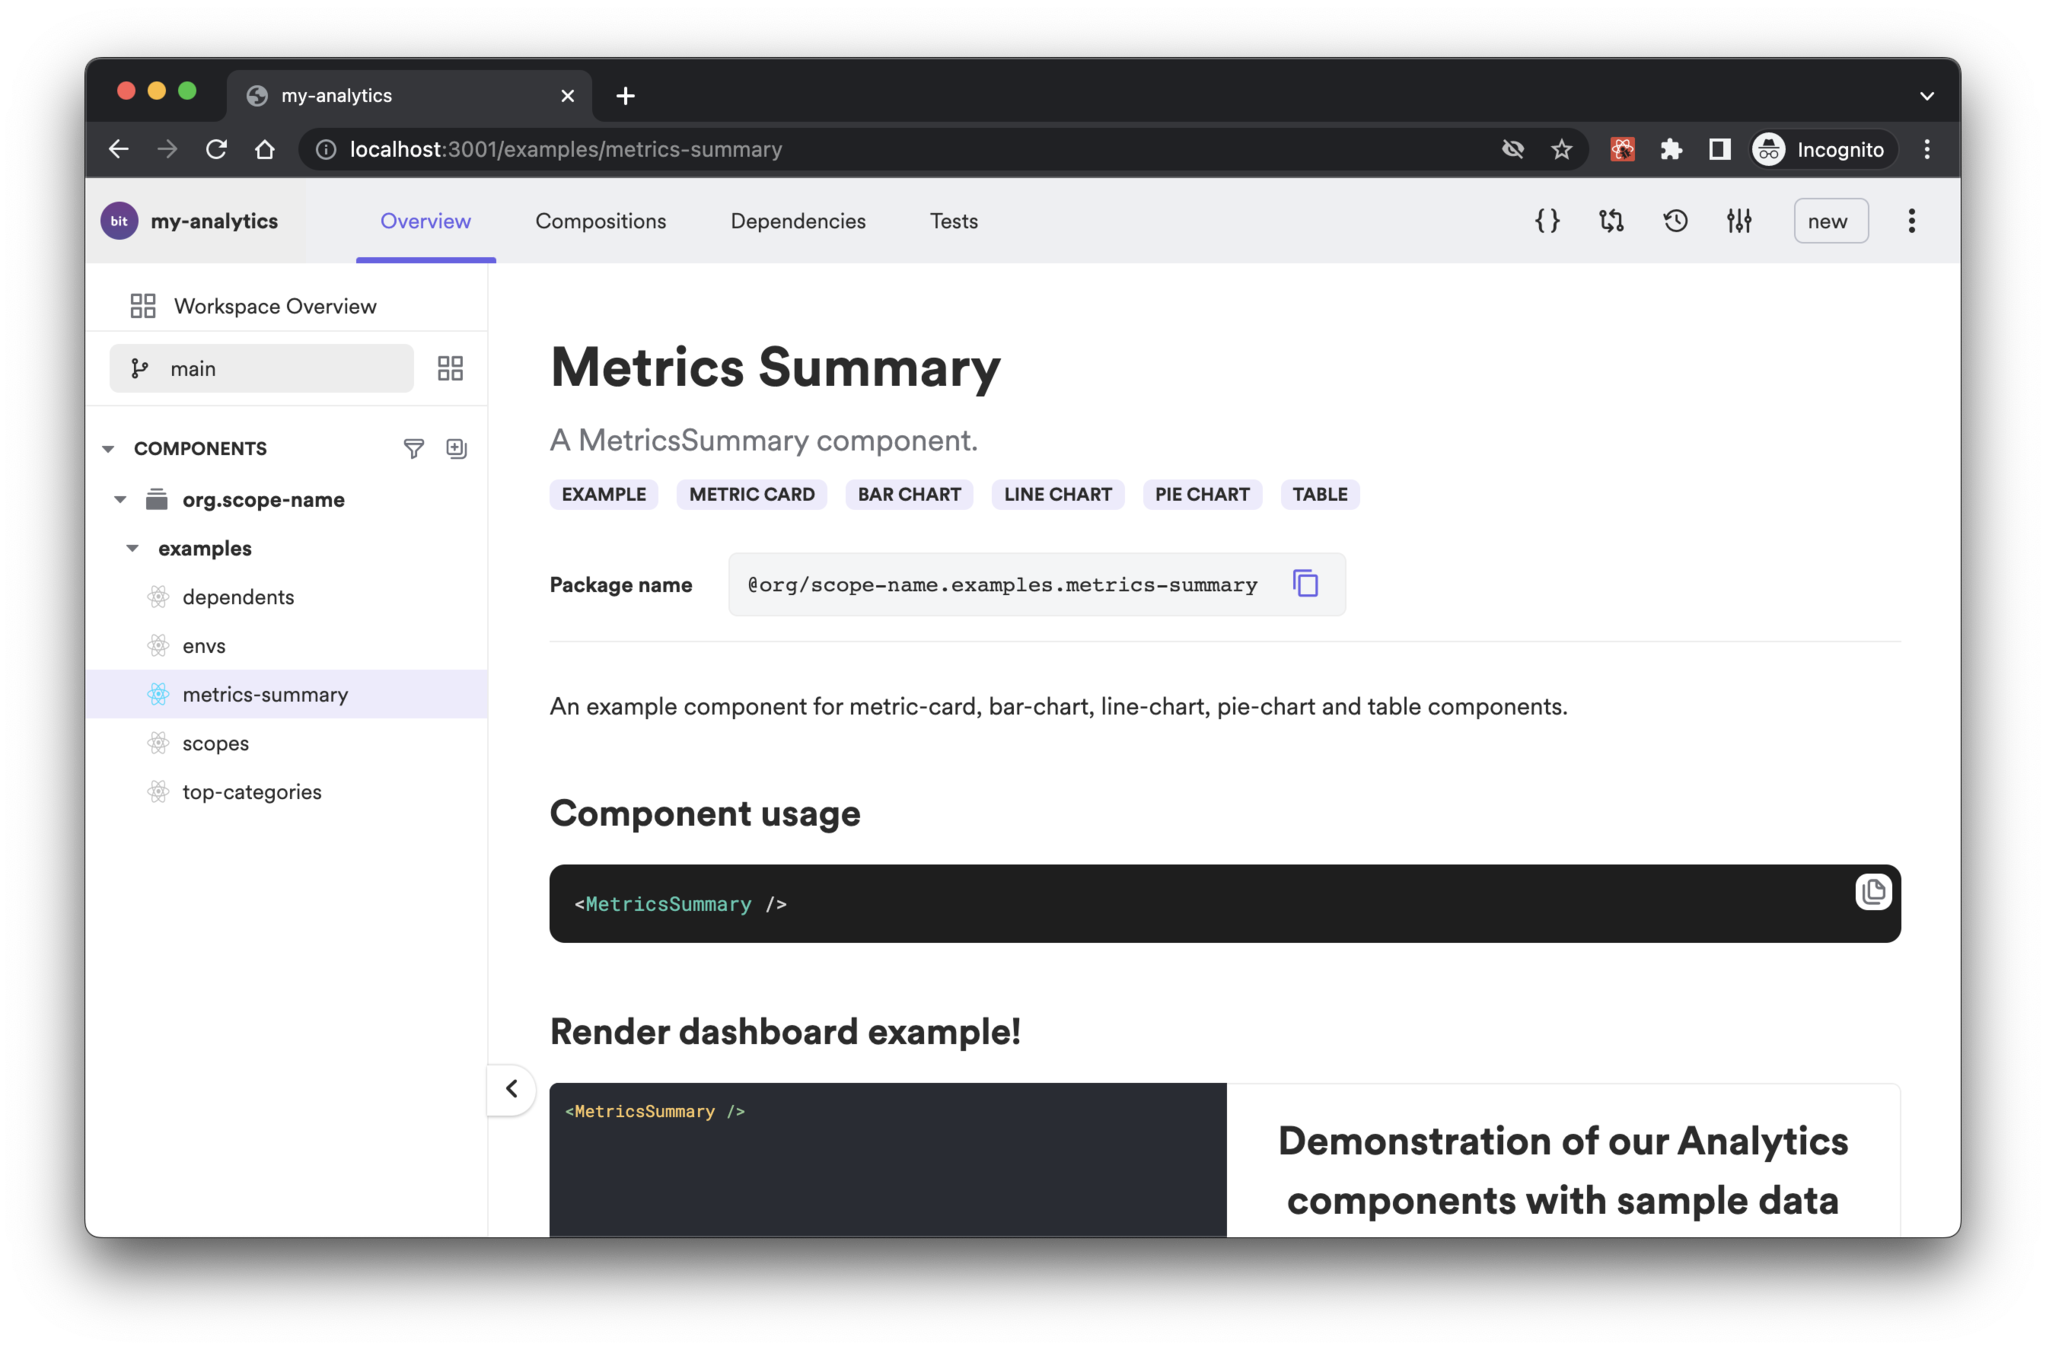Open the main lane selector
Image resolution: width=2046 pixels, height=1350 pixels.
[261, 369]
